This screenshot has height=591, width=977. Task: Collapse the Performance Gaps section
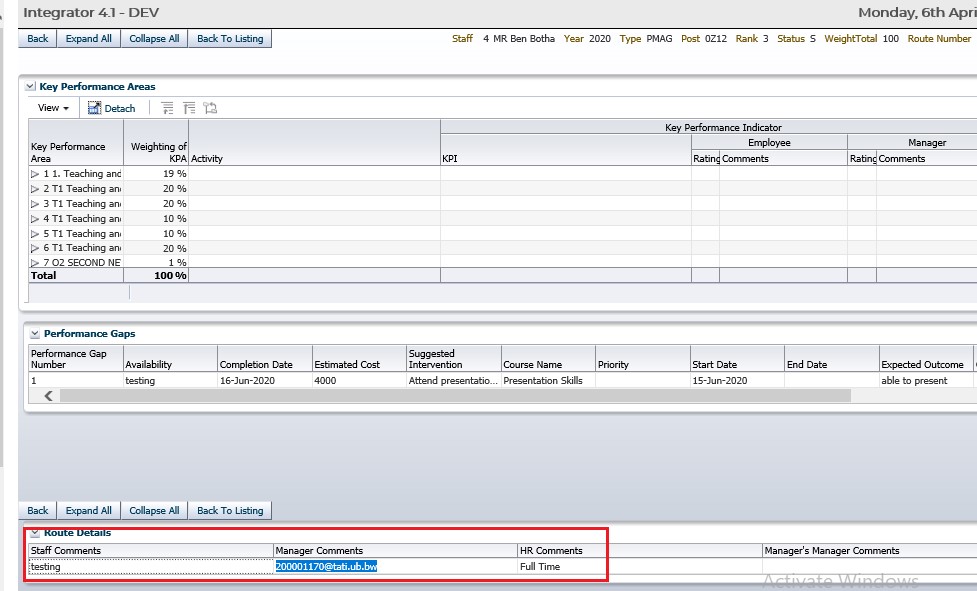click(x=35, y=334)
